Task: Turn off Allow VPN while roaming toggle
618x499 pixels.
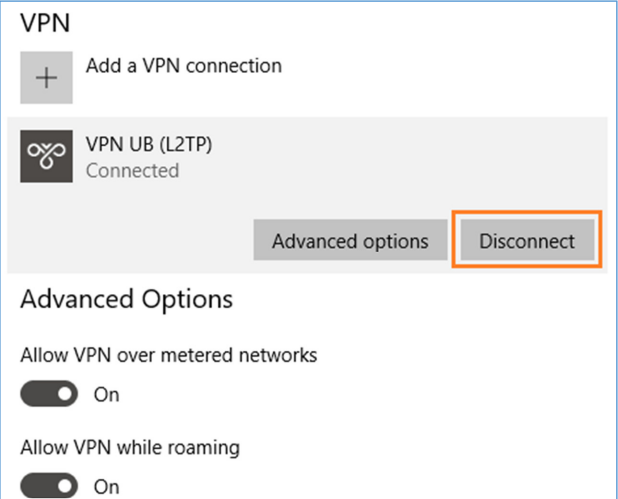Action: point(49,486)
